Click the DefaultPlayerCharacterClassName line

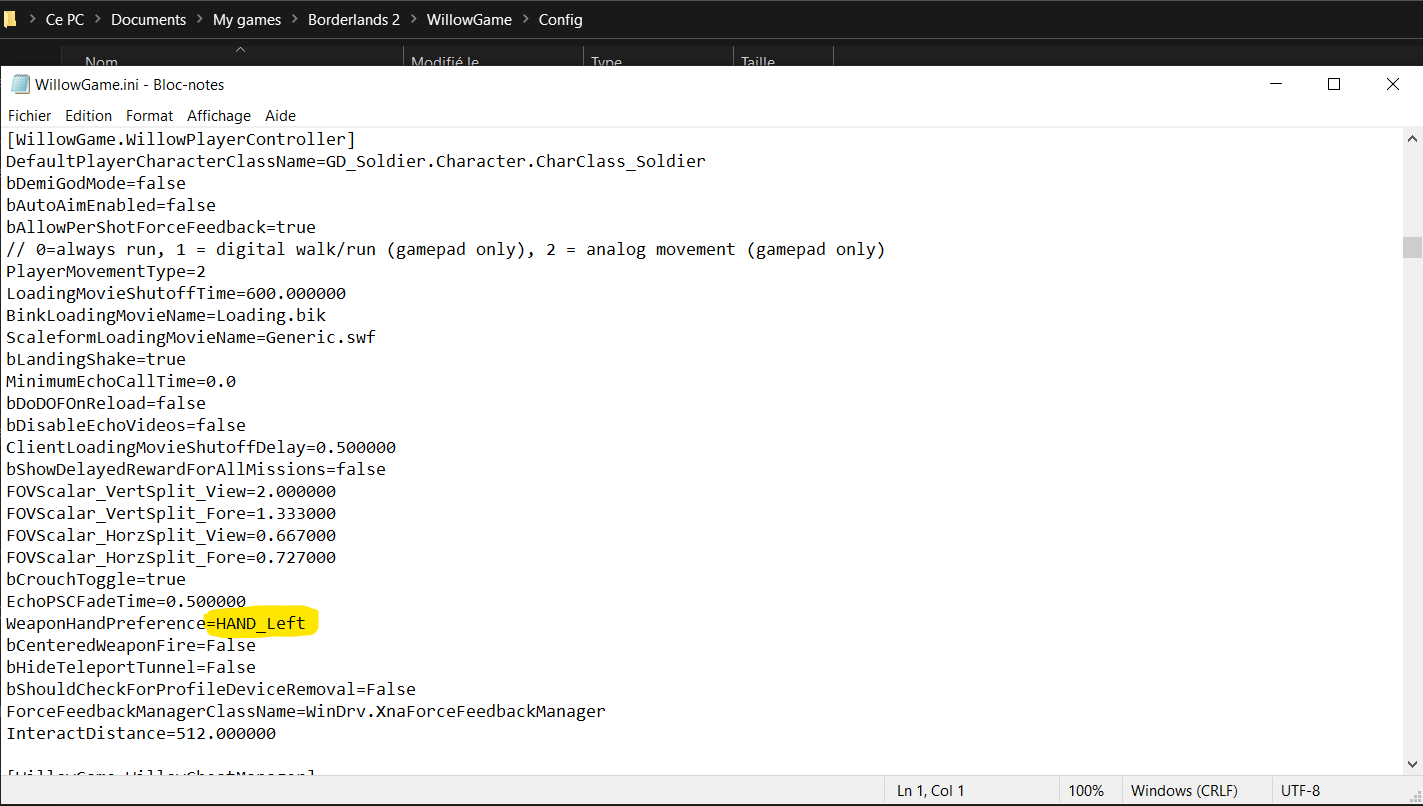(x=356, y=161)
